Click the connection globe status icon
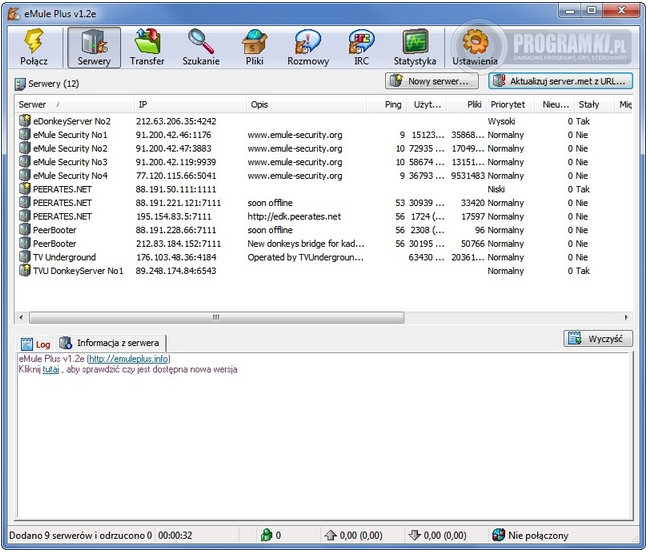 (498, 535)
